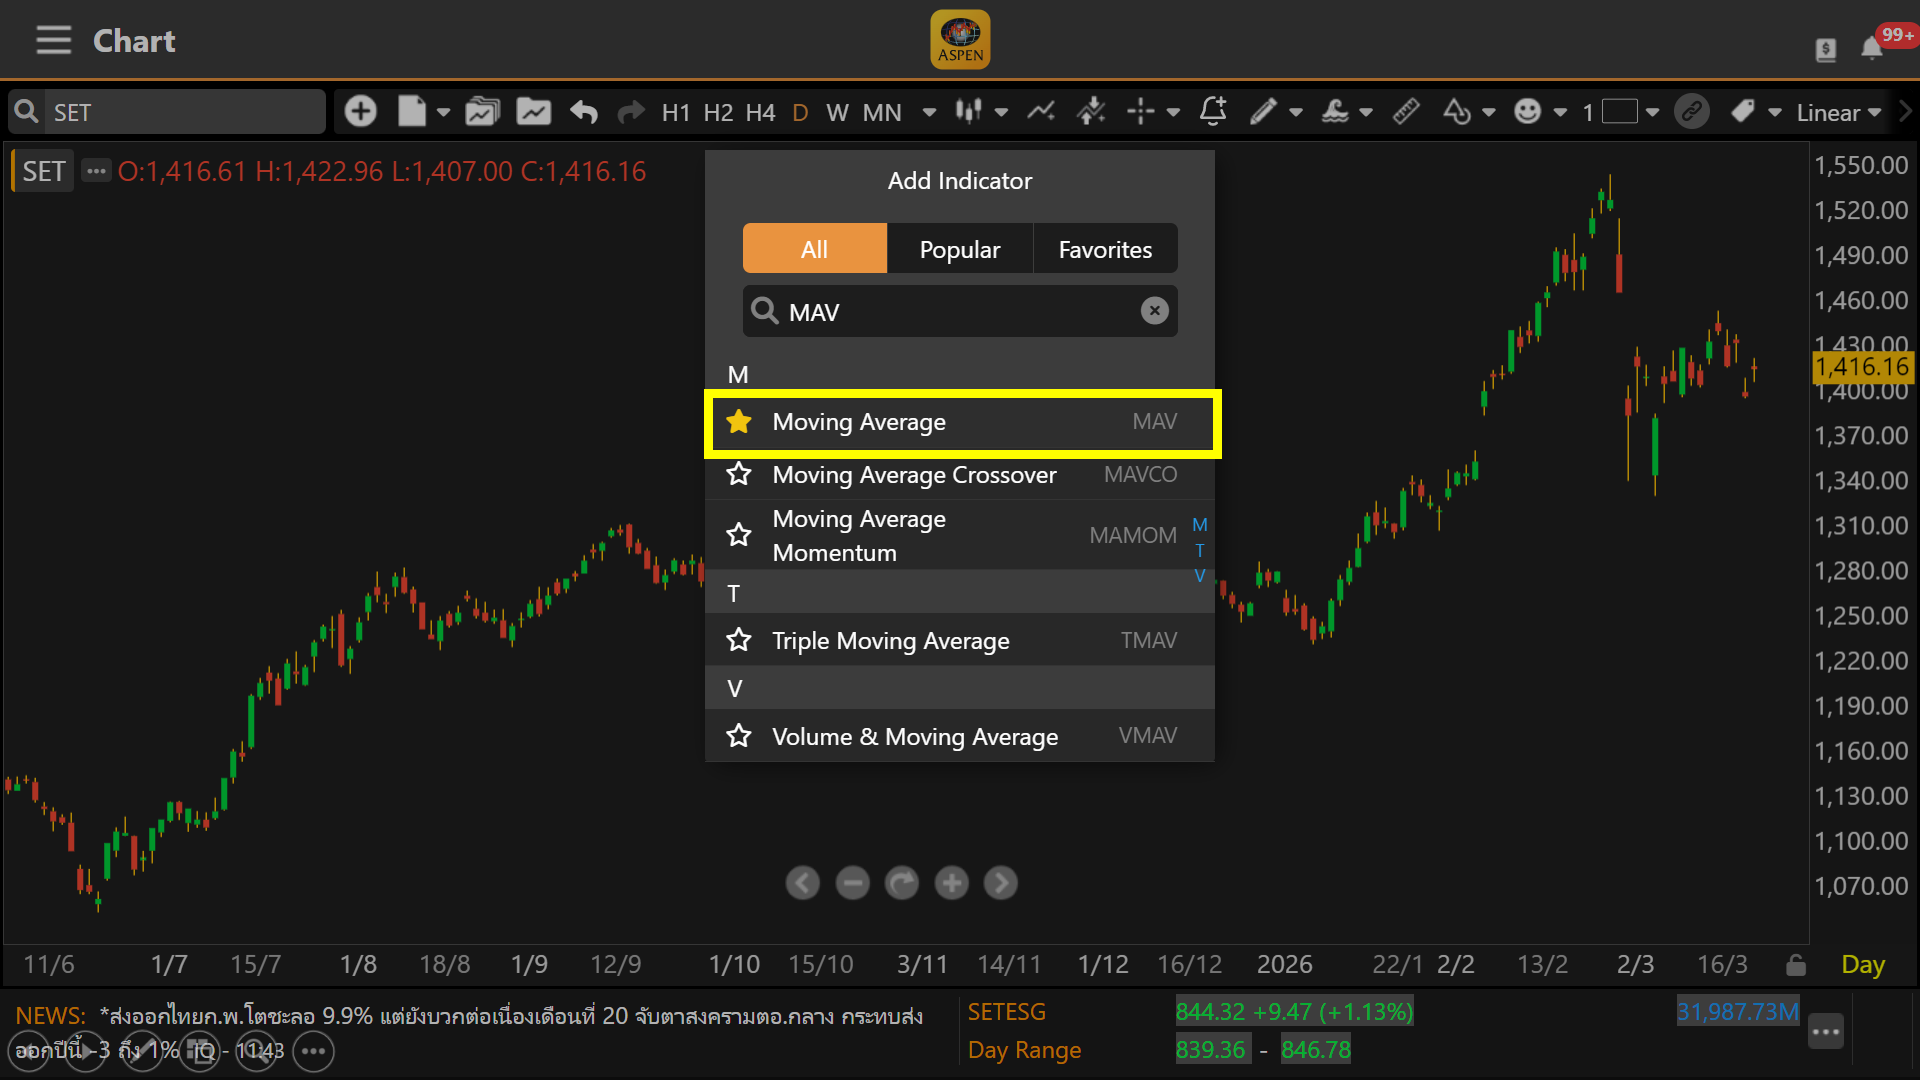The width and height of the screenshot is (1920, 1080).
Task: Toggle the chart link chain button
Action: point(1692,111)
